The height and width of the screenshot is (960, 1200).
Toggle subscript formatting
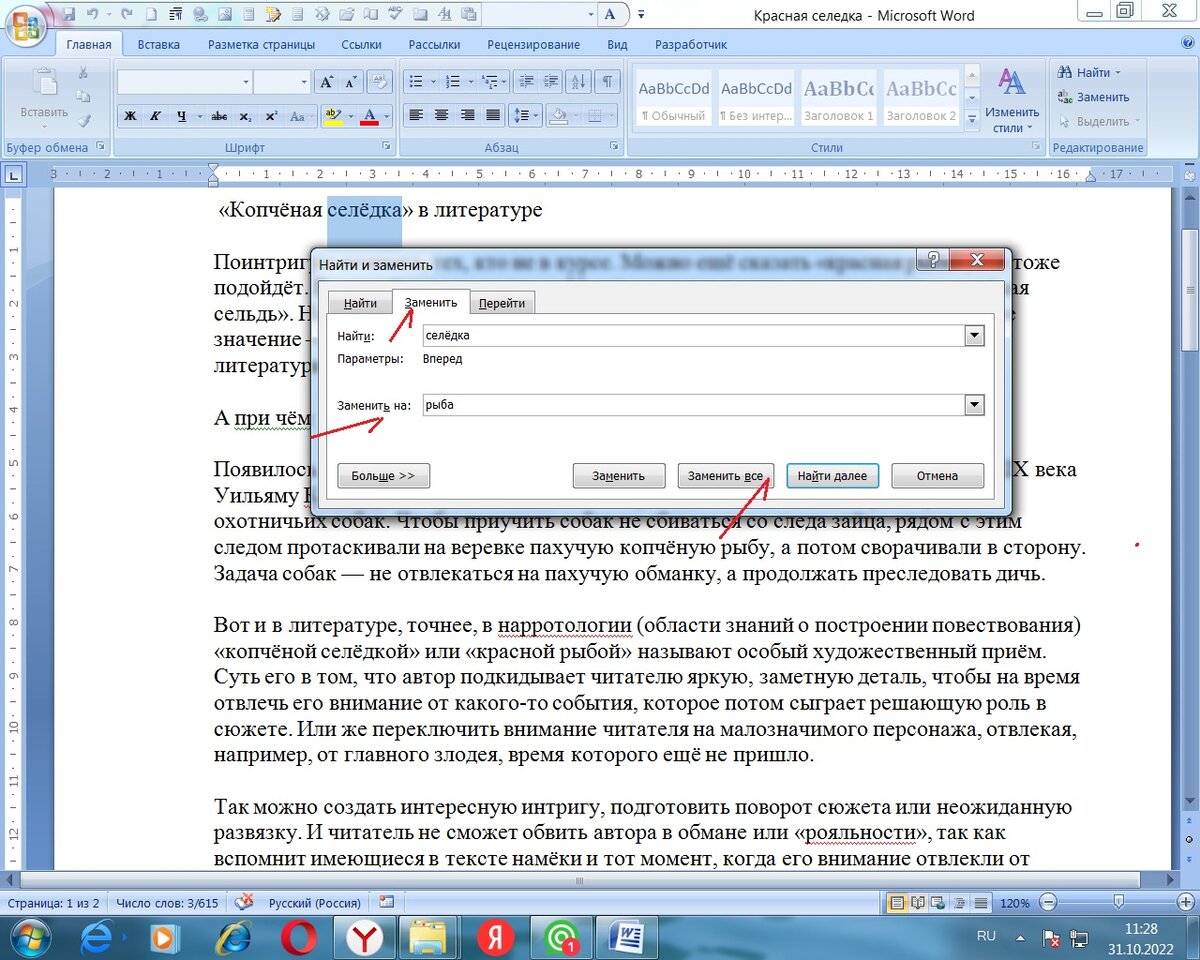(x=246, y=116)
